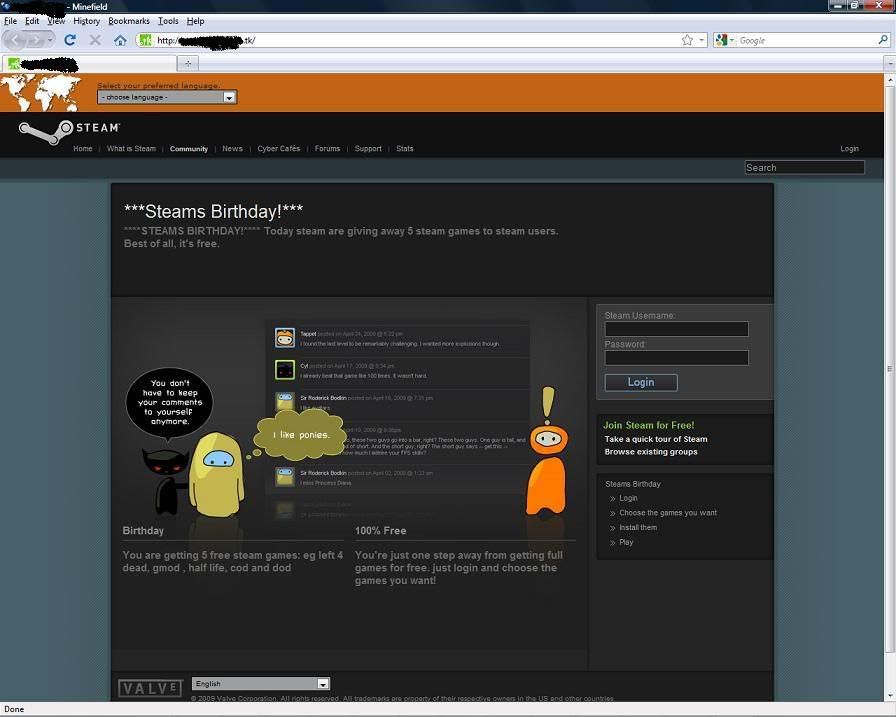This screenshot has width=896, height=717.
Task: Open the Stats nav link
Action: (405, 149)
